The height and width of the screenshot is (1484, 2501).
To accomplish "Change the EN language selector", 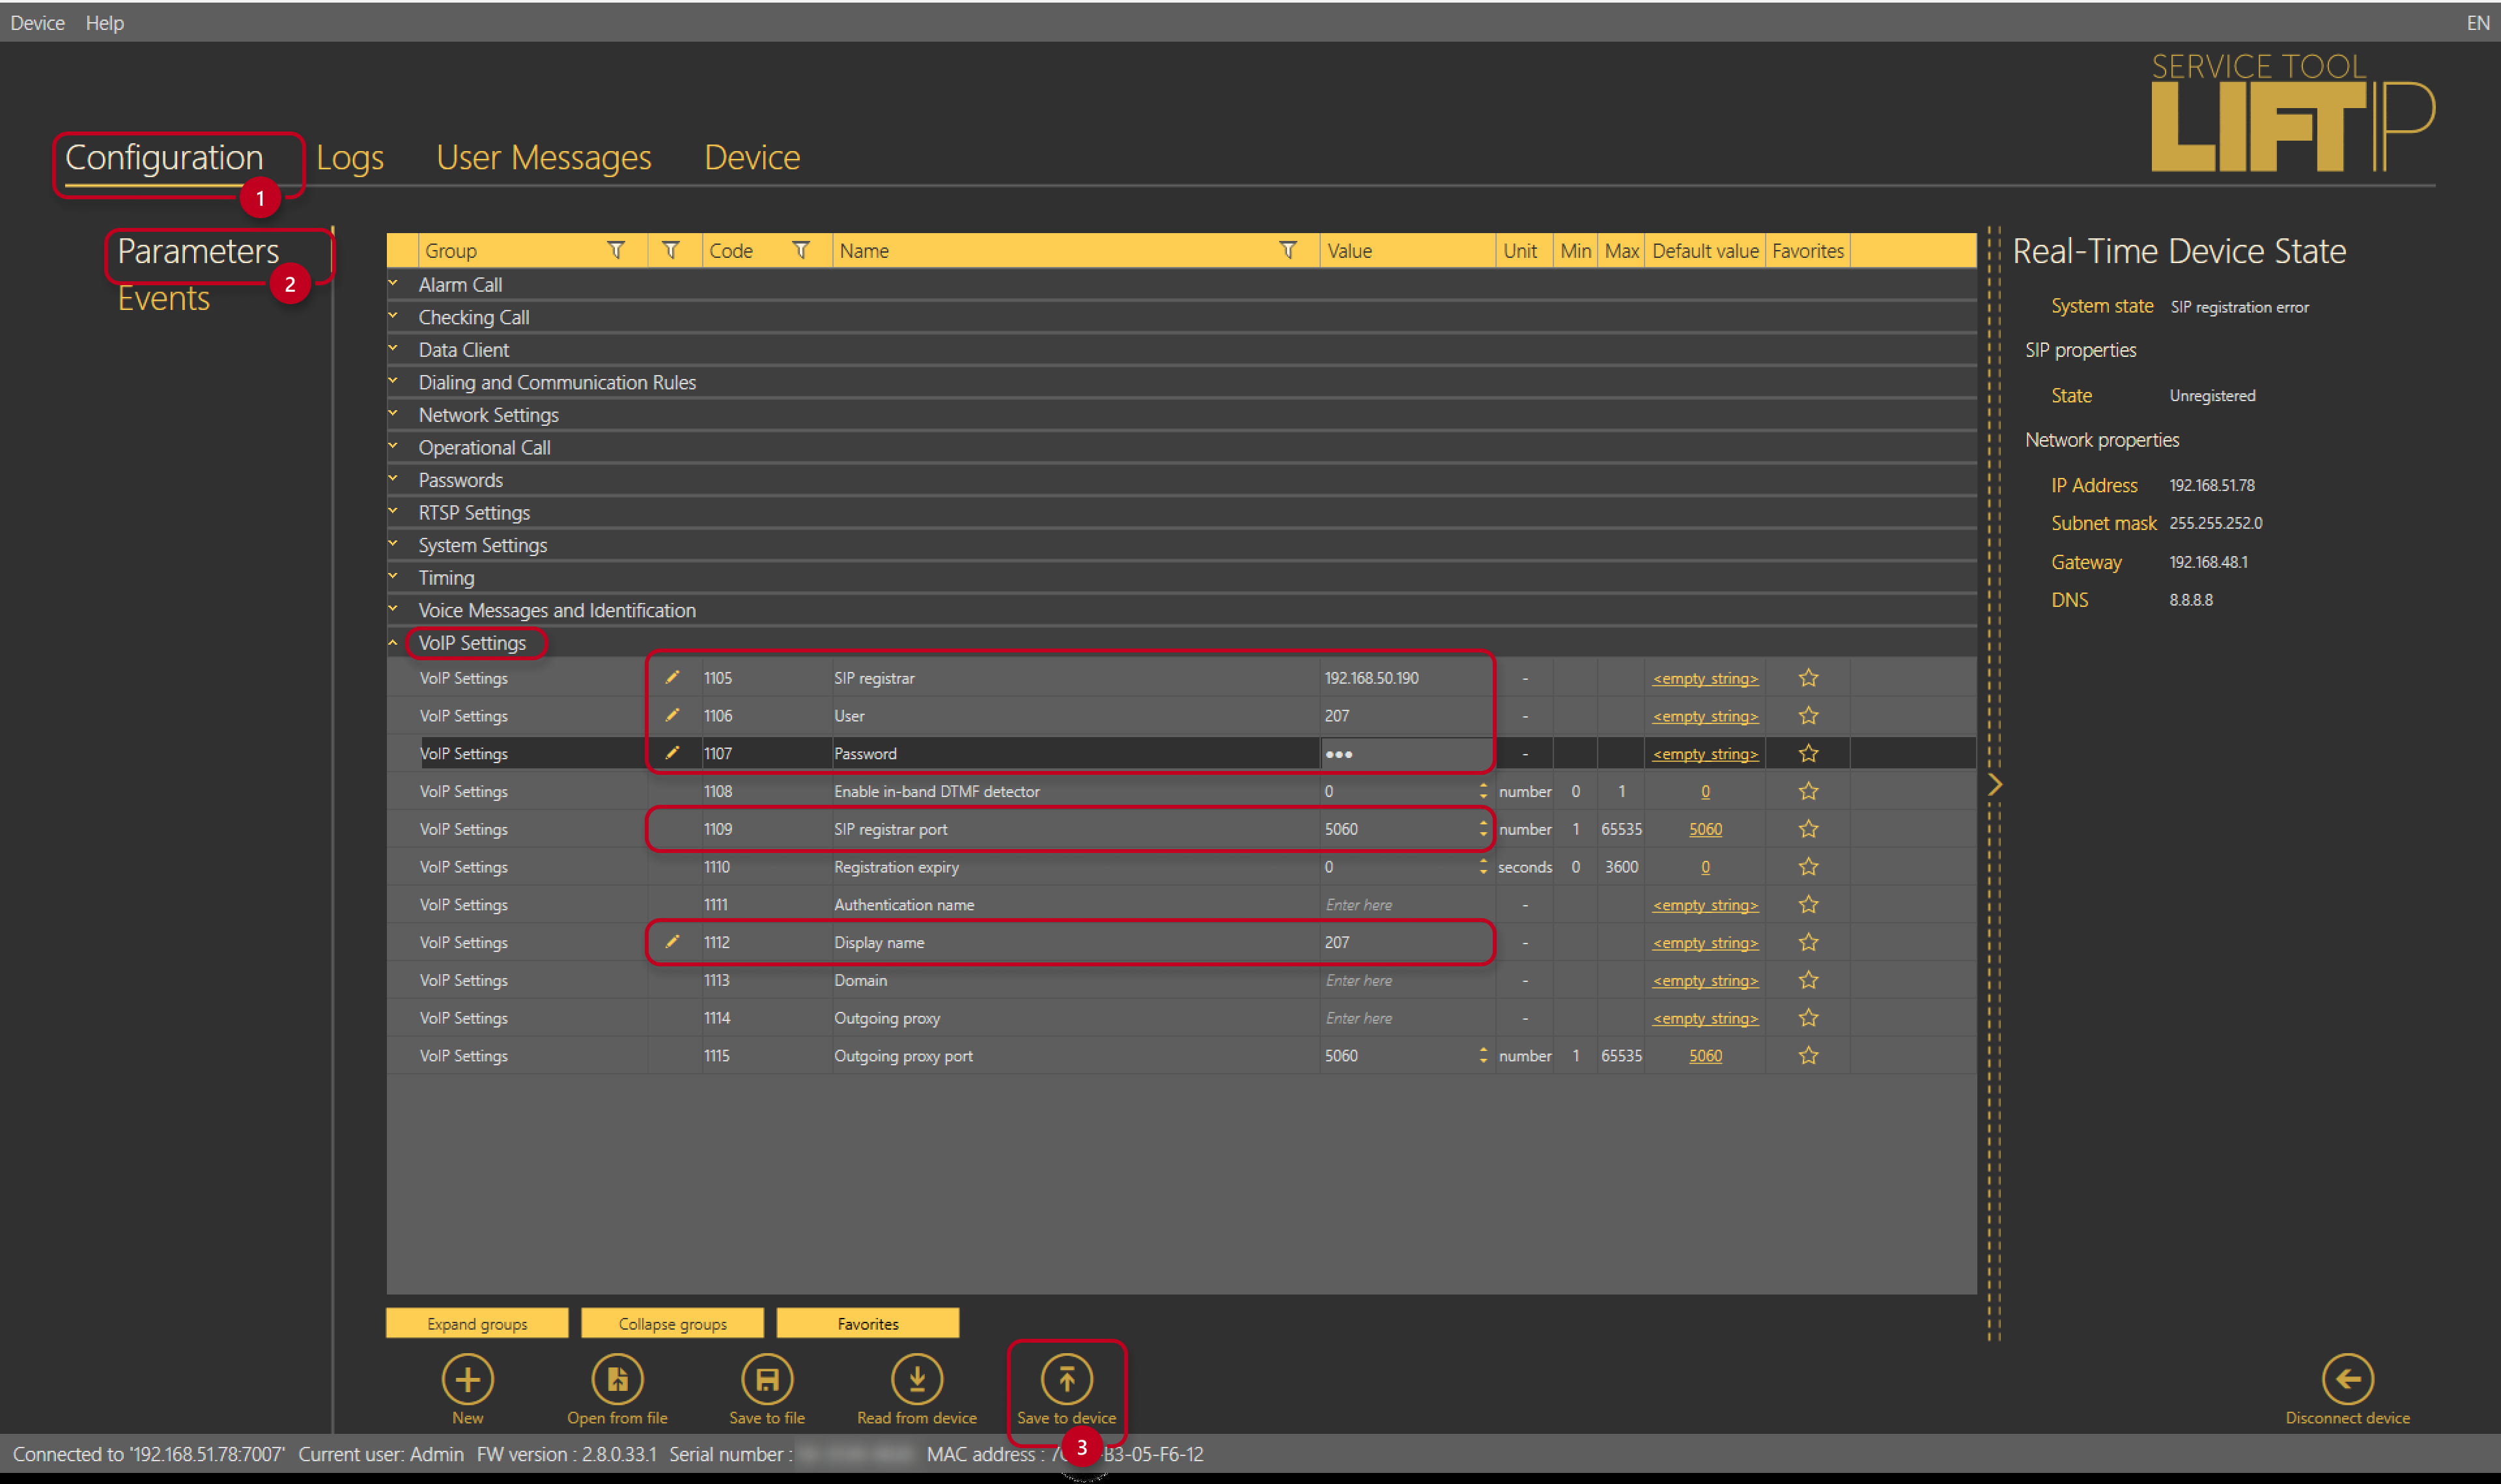I will pyautogui.click(x=2477, y=22).
